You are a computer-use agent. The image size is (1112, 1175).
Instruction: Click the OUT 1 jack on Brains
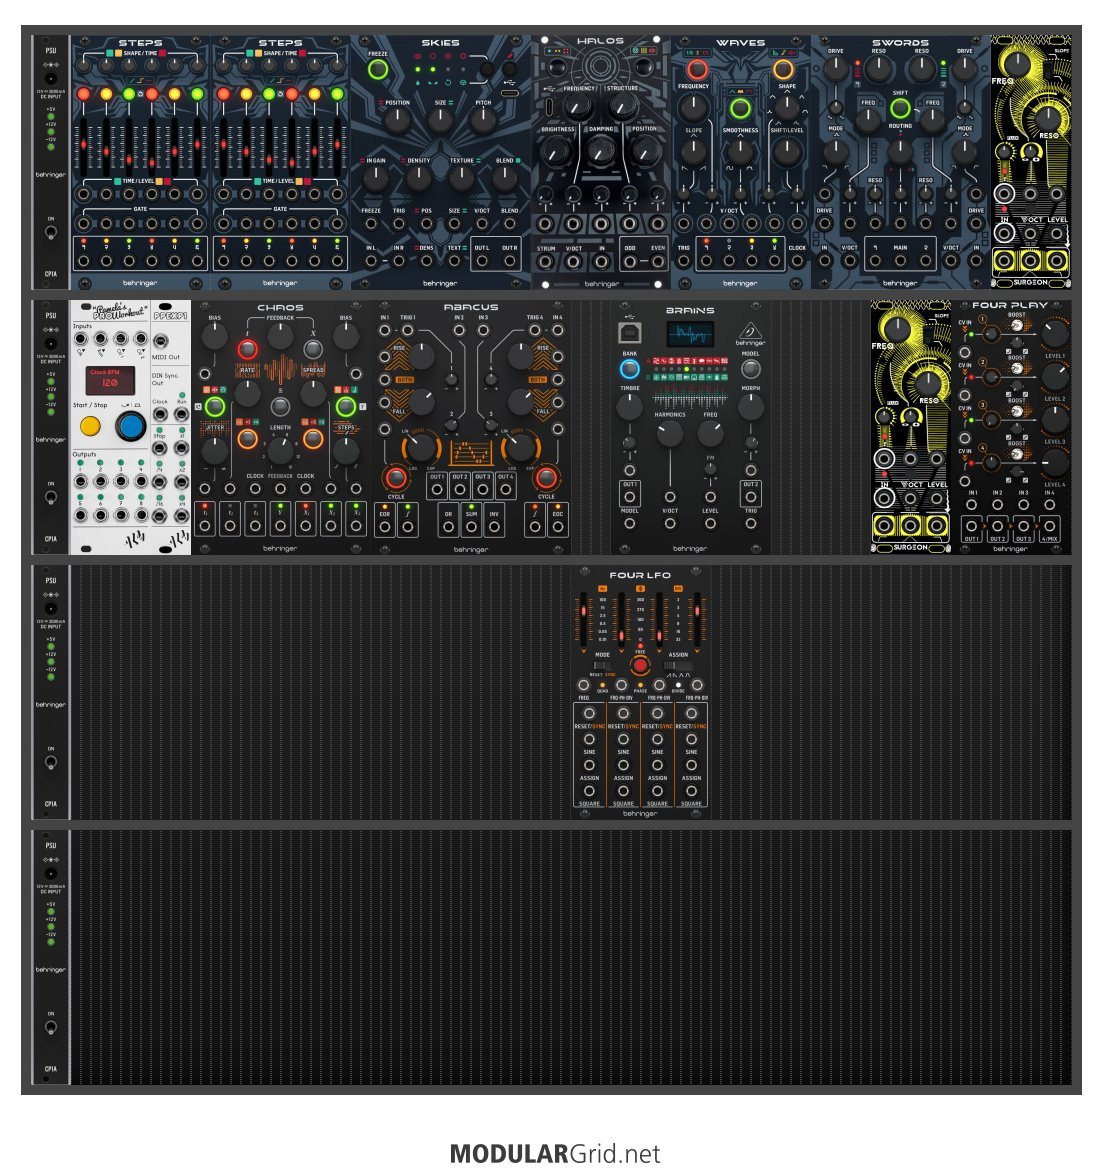629,496
